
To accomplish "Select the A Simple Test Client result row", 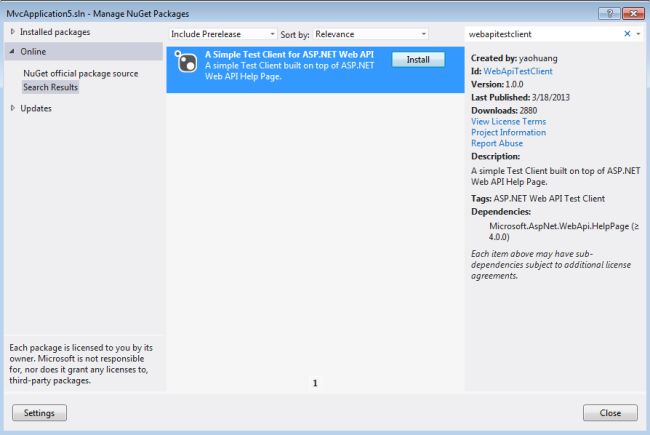I will [x=315, y=70].
